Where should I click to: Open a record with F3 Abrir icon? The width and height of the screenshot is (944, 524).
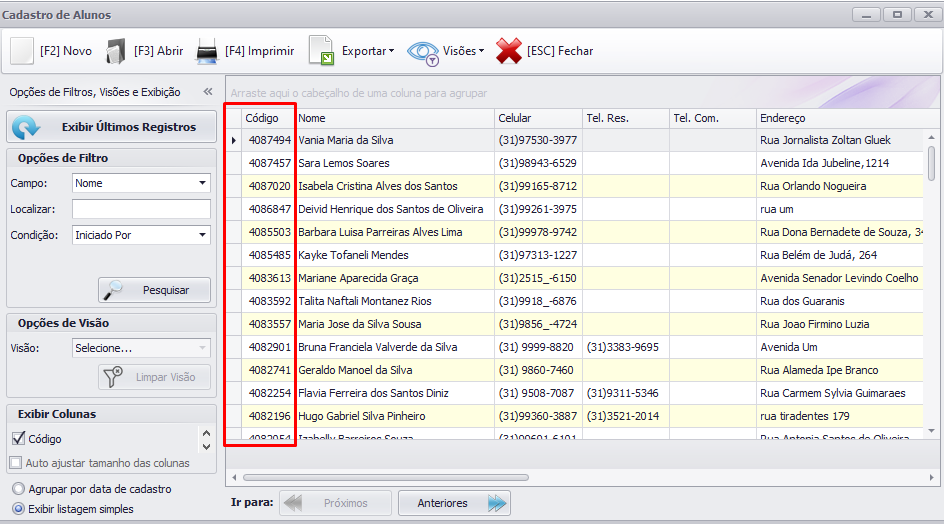point(116,51)
